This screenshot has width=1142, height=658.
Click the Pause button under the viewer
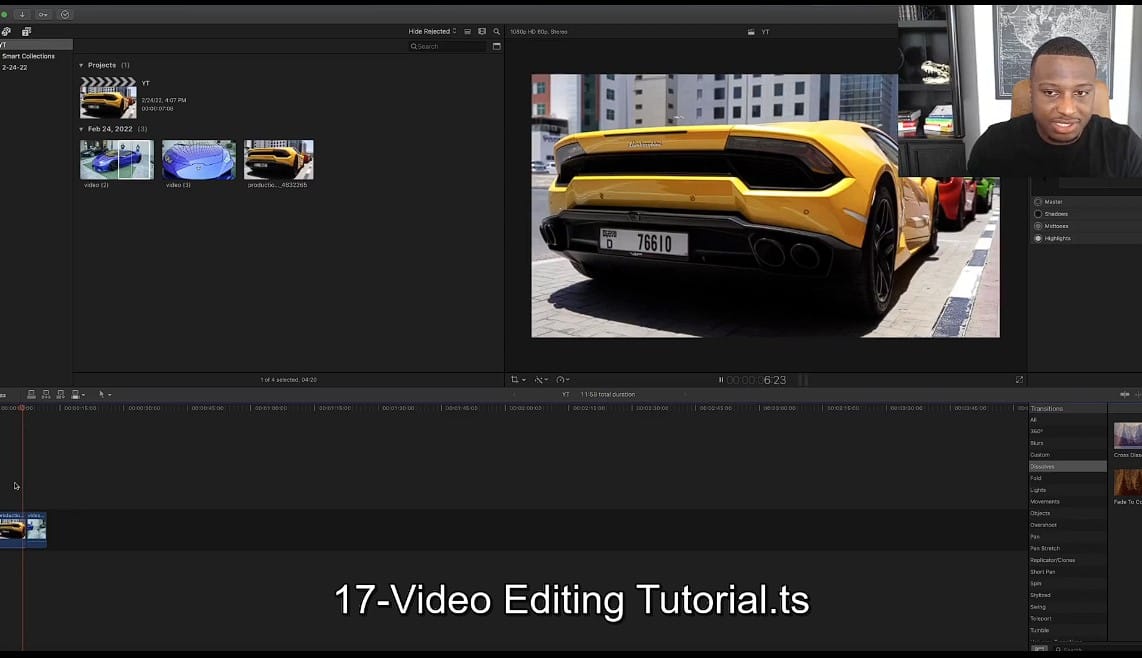pos(722,379)
